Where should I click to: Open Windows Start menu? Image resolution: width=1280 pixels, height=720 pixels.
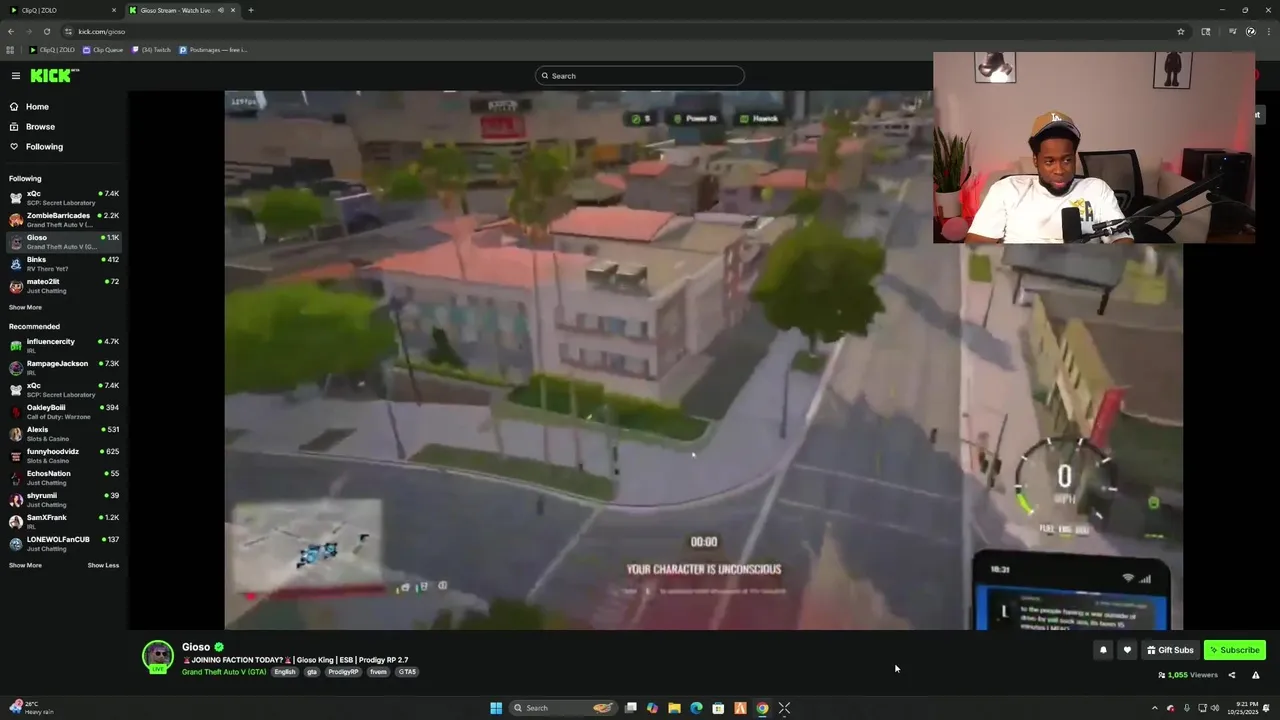[x=496, y=708]
